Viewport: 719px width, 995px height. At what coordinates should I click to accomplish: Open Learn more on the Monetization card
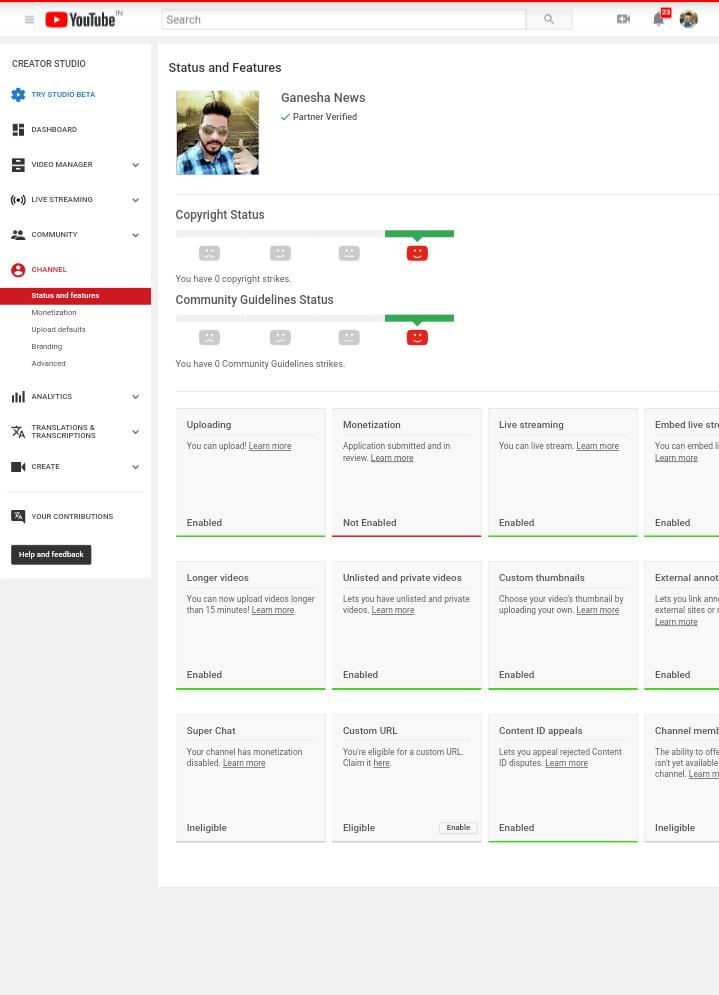click(392, 458)
